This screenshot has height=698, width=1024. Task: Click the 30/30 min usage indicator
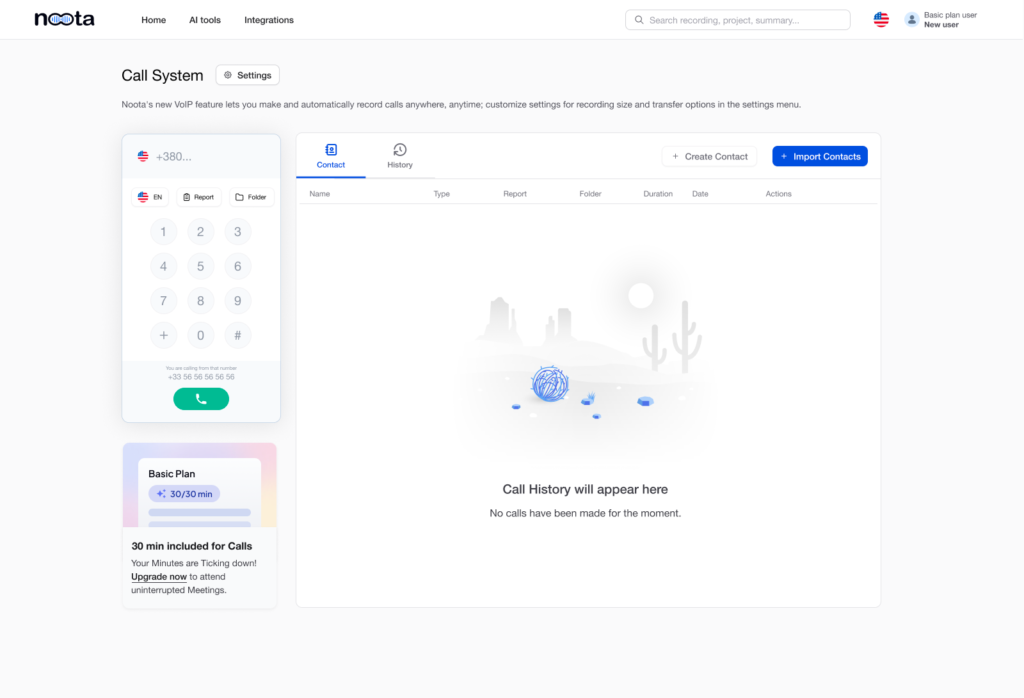click(x=184, y=493)
